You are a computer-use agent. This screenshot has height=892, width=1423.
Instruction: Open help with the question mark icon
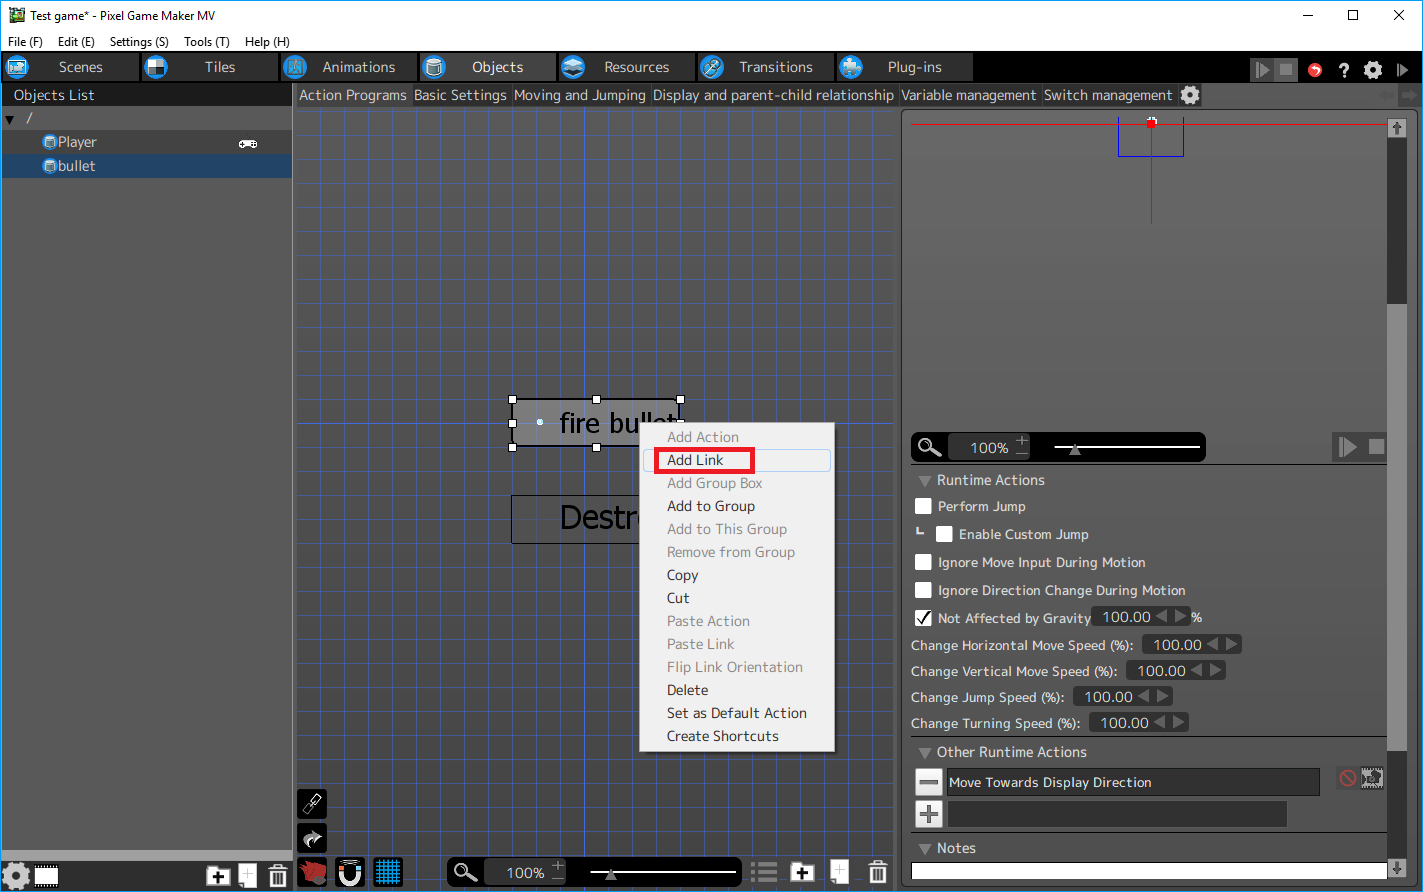pyautogui.click(x=1344, y=70)
